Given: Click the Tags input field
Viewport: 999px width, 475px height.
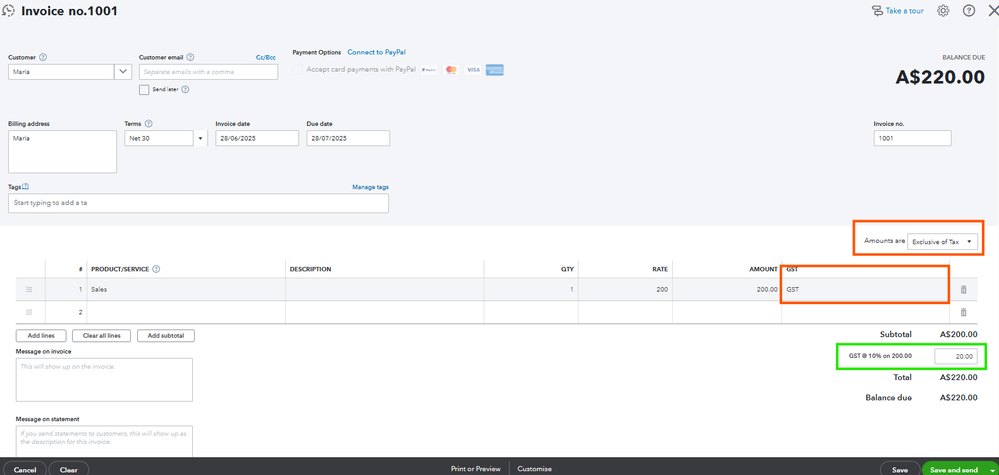Looking at the screenshot, I should (x=198, y=203).
